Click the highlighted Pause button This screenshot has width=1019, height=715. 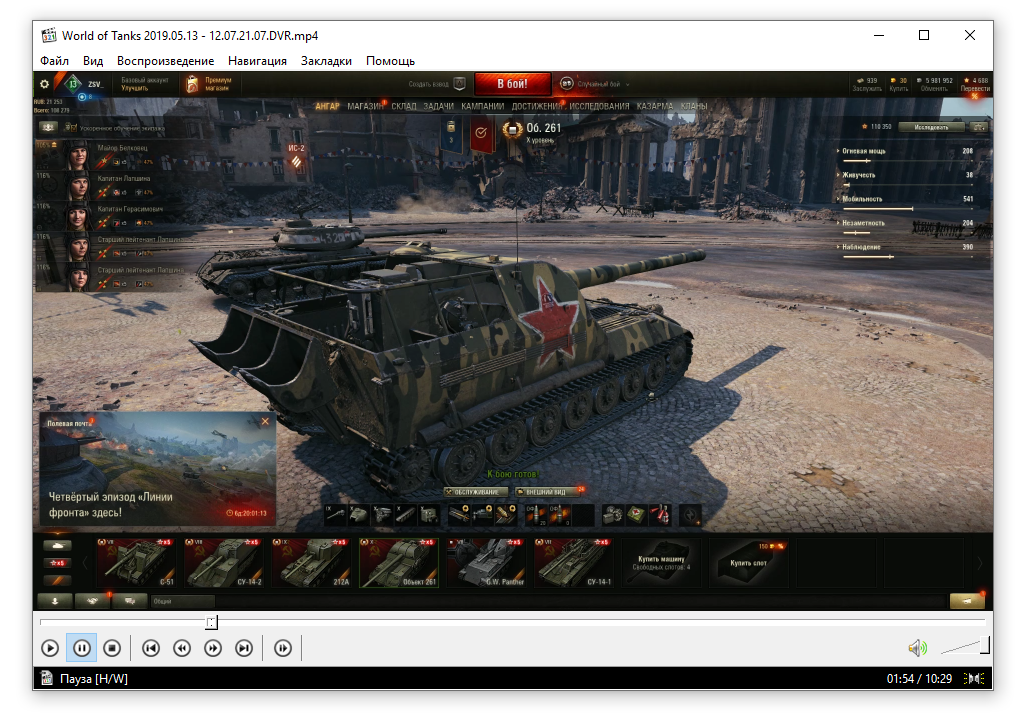[81, 648]
